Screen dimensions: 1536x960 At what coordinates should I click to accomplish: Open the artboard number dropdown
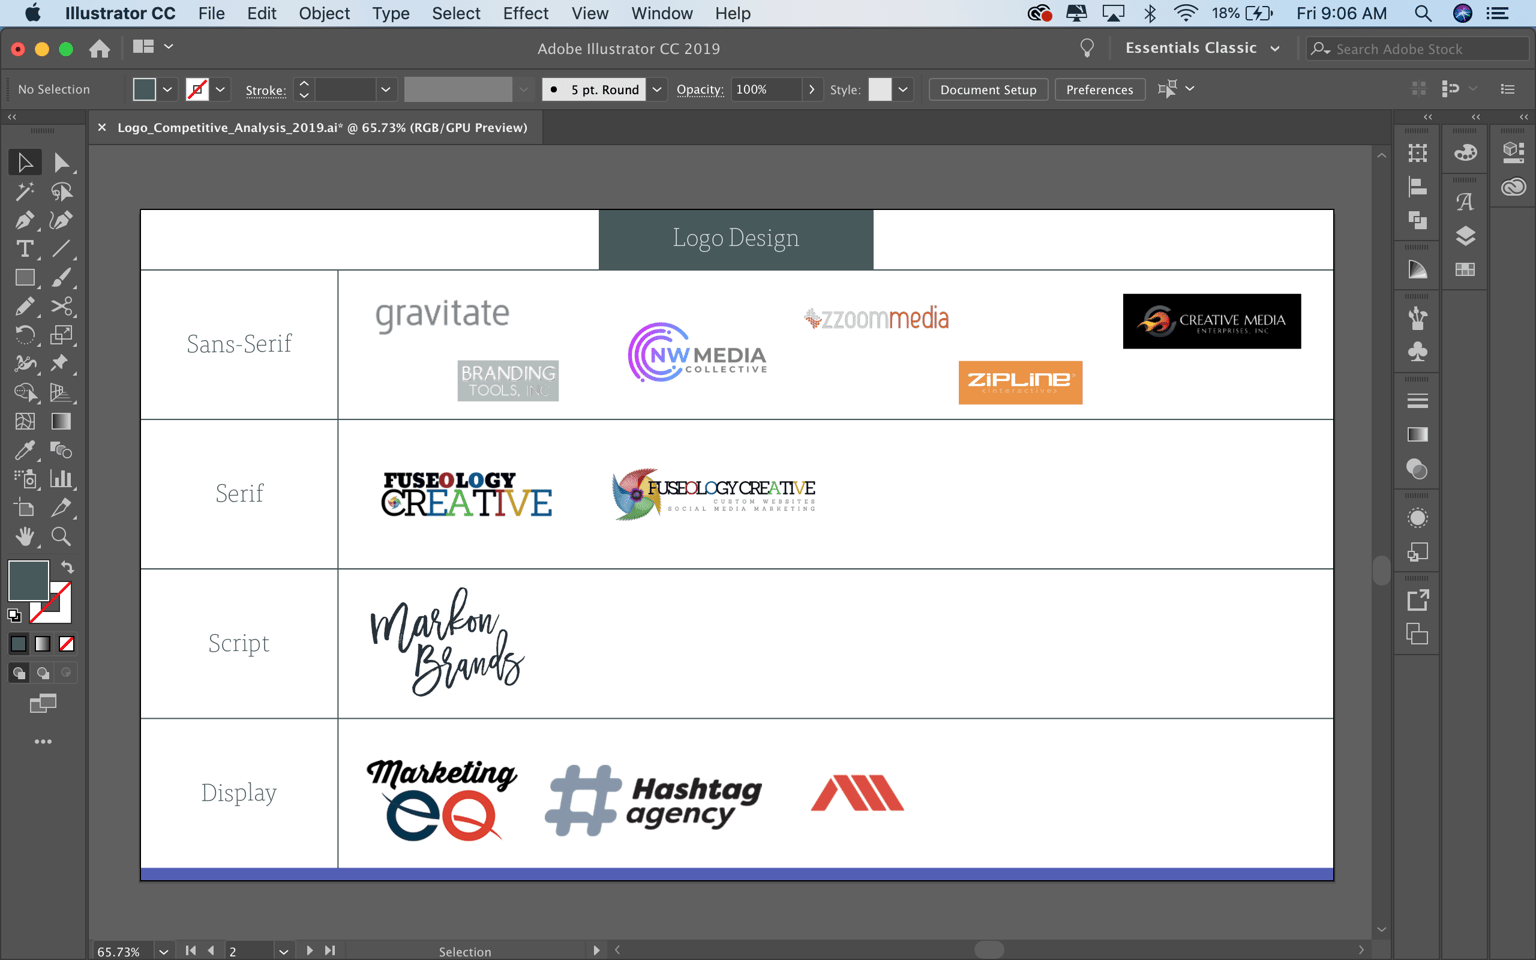(x=284, y=951)
